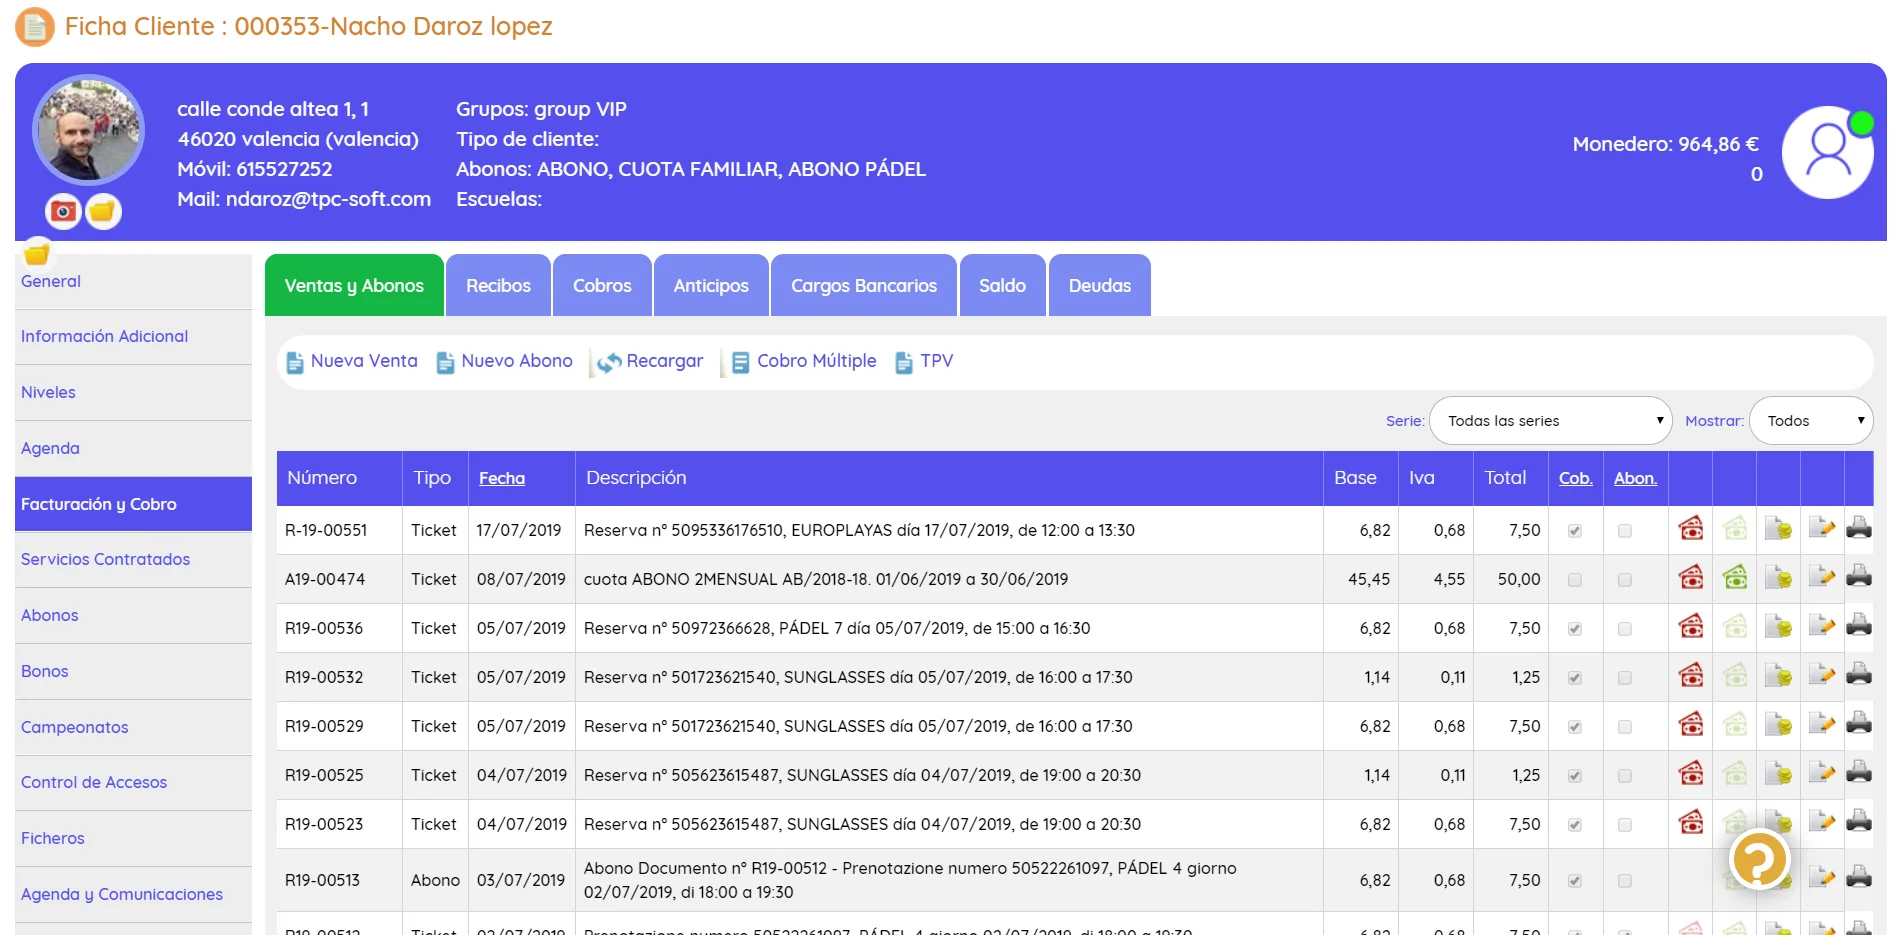
Task: Create a Nueva Venta
Action: pyautogui.click(x=352, y=361)
